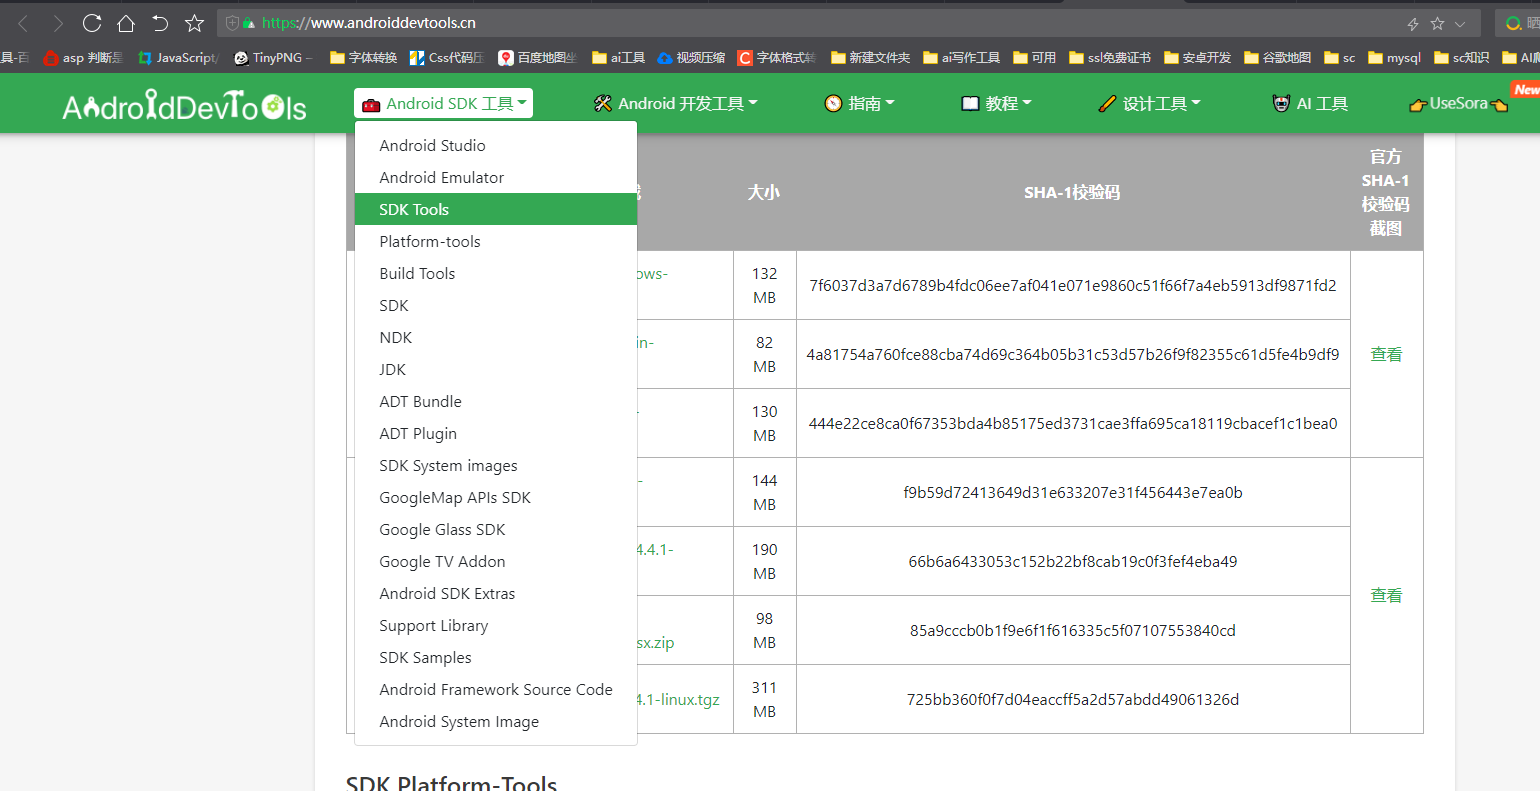Select Google Glass SDK from the menu
Viewport: 1540px width, 791px height.
(496, 529)
